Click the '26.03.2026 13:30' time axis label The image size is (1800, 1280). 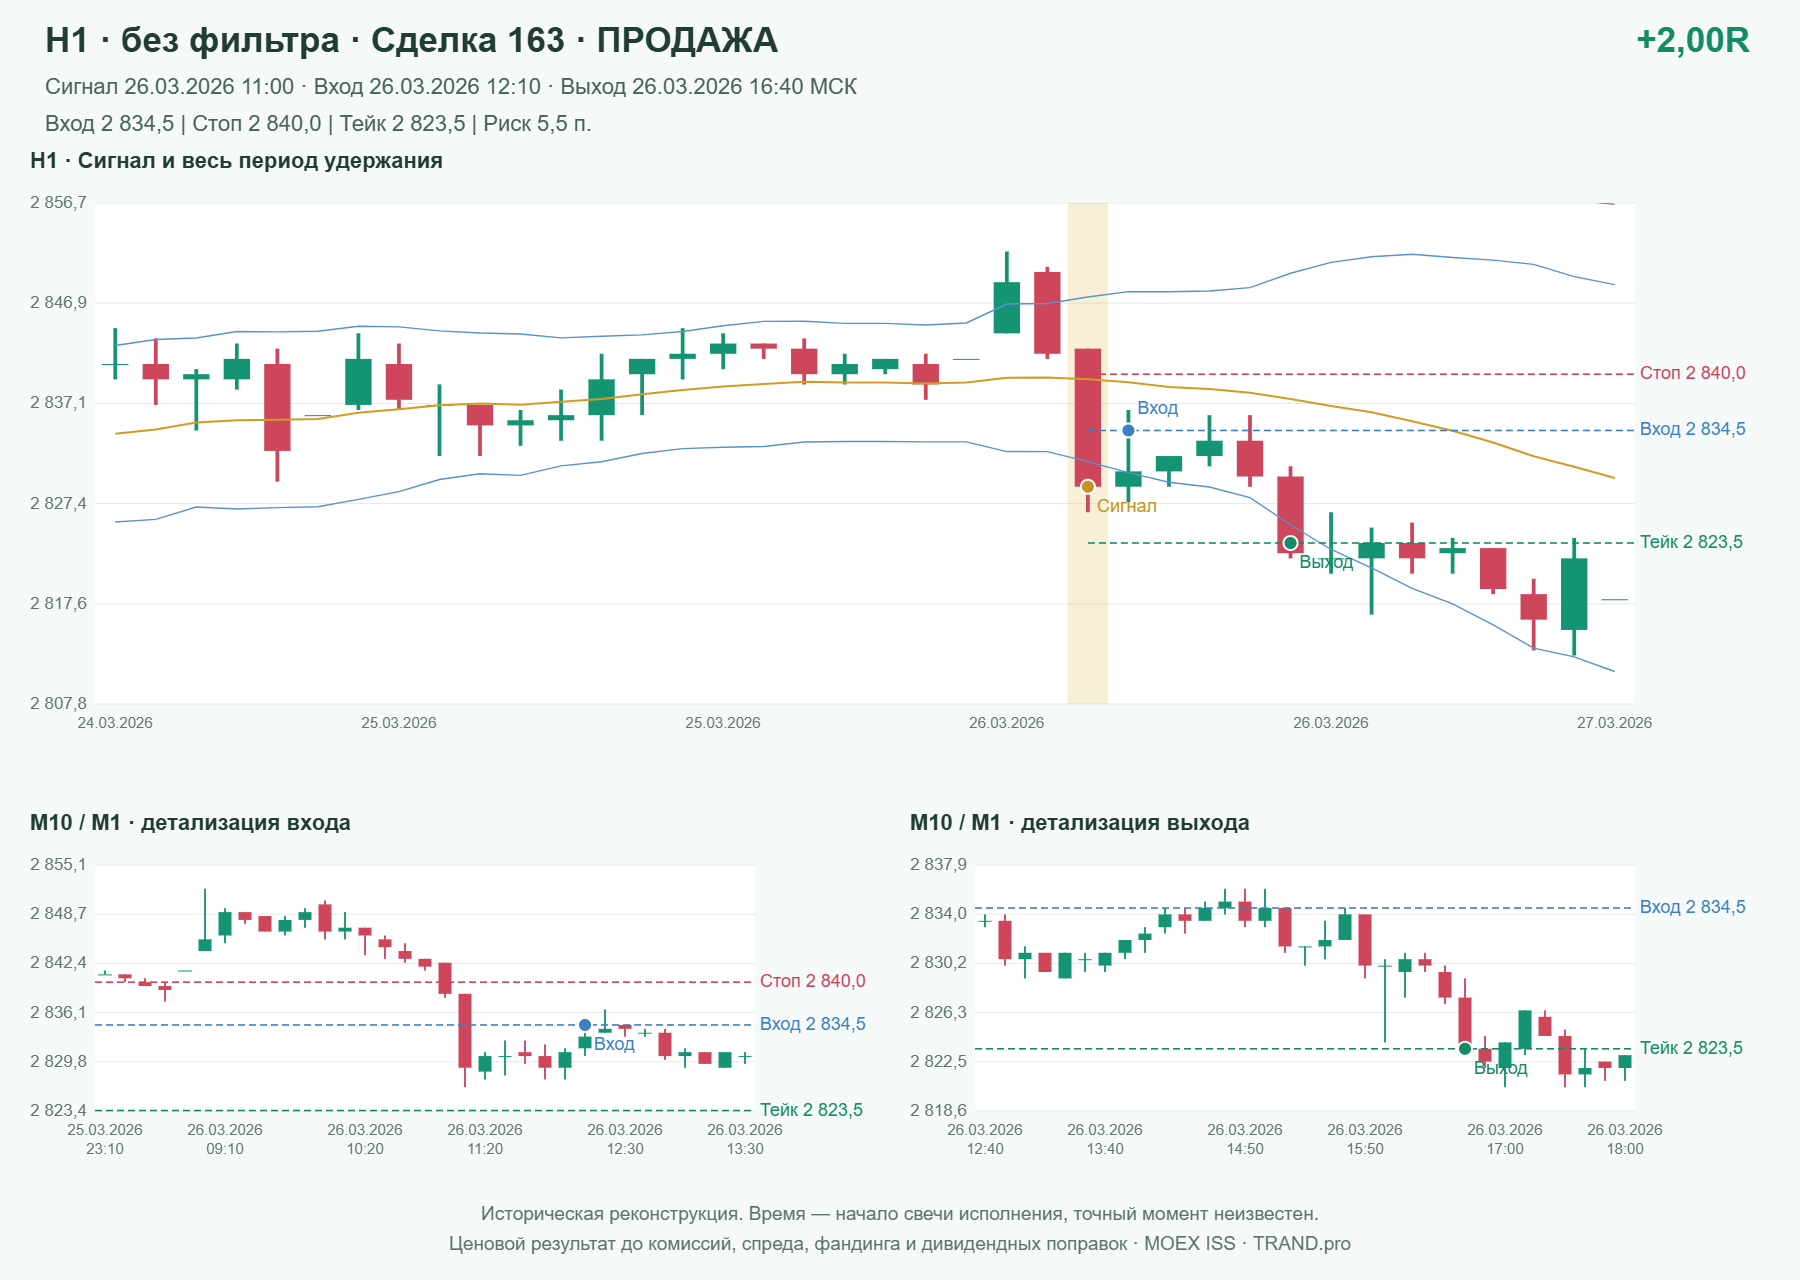745,1139
